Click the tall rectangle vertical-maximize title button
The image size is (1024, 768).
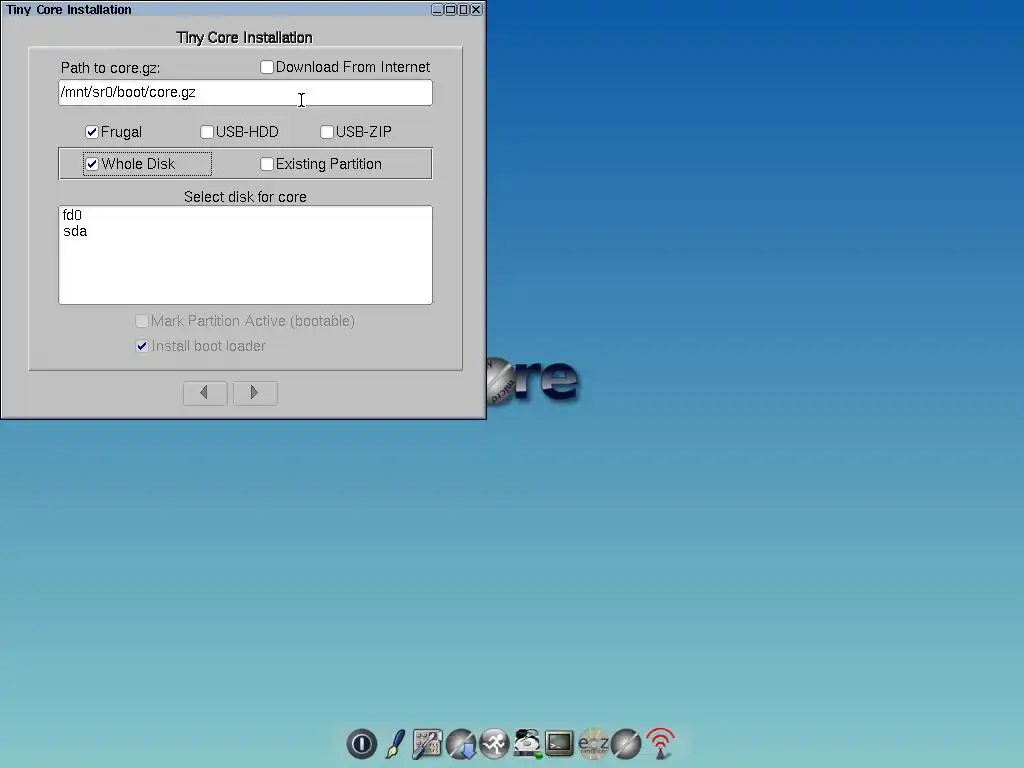tap(464, 9)
